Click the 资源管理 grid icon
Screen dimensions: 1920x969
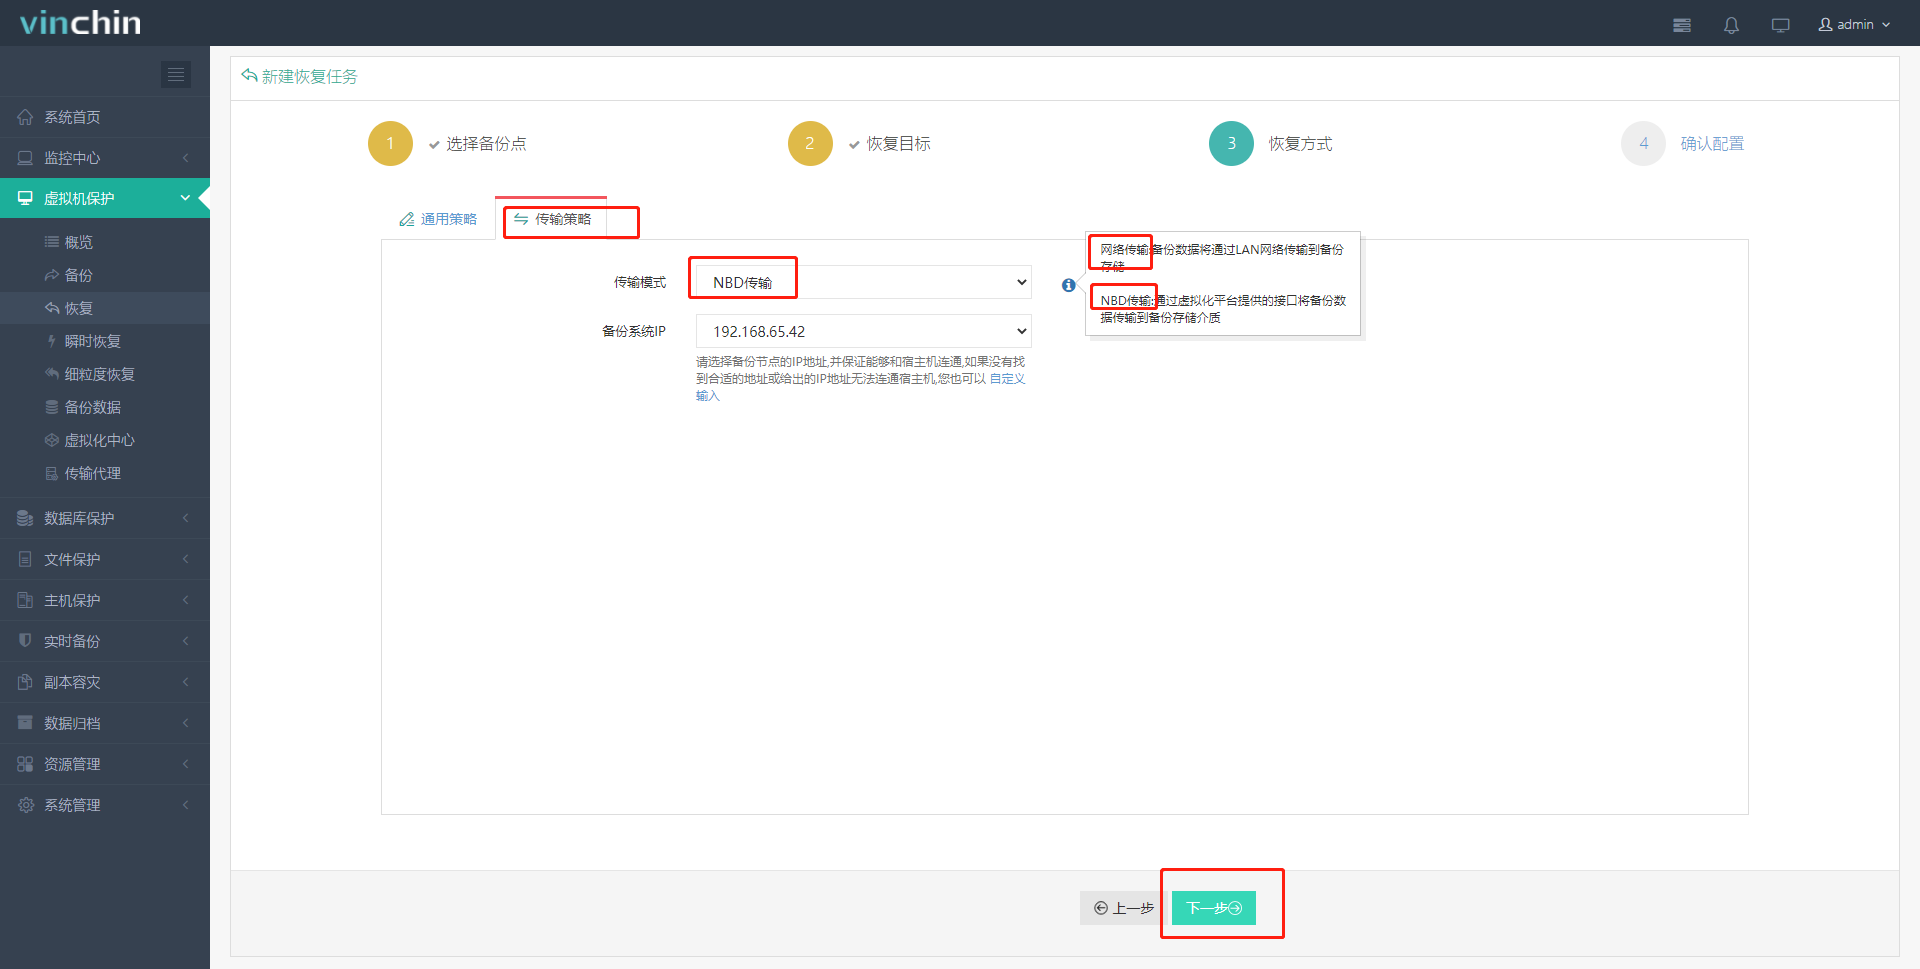25,764
